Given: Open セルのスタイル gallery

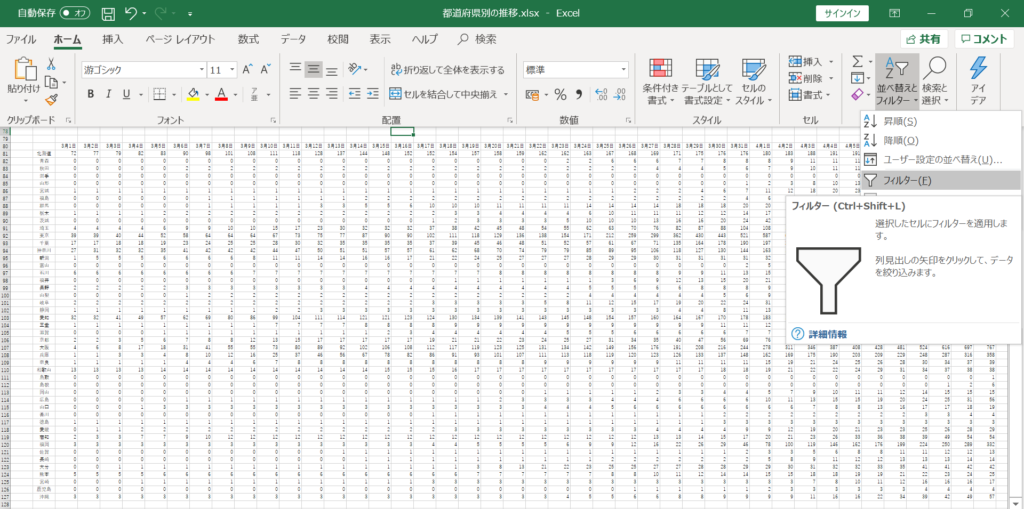Looking at the screenshot, I should tap(753, 82).
